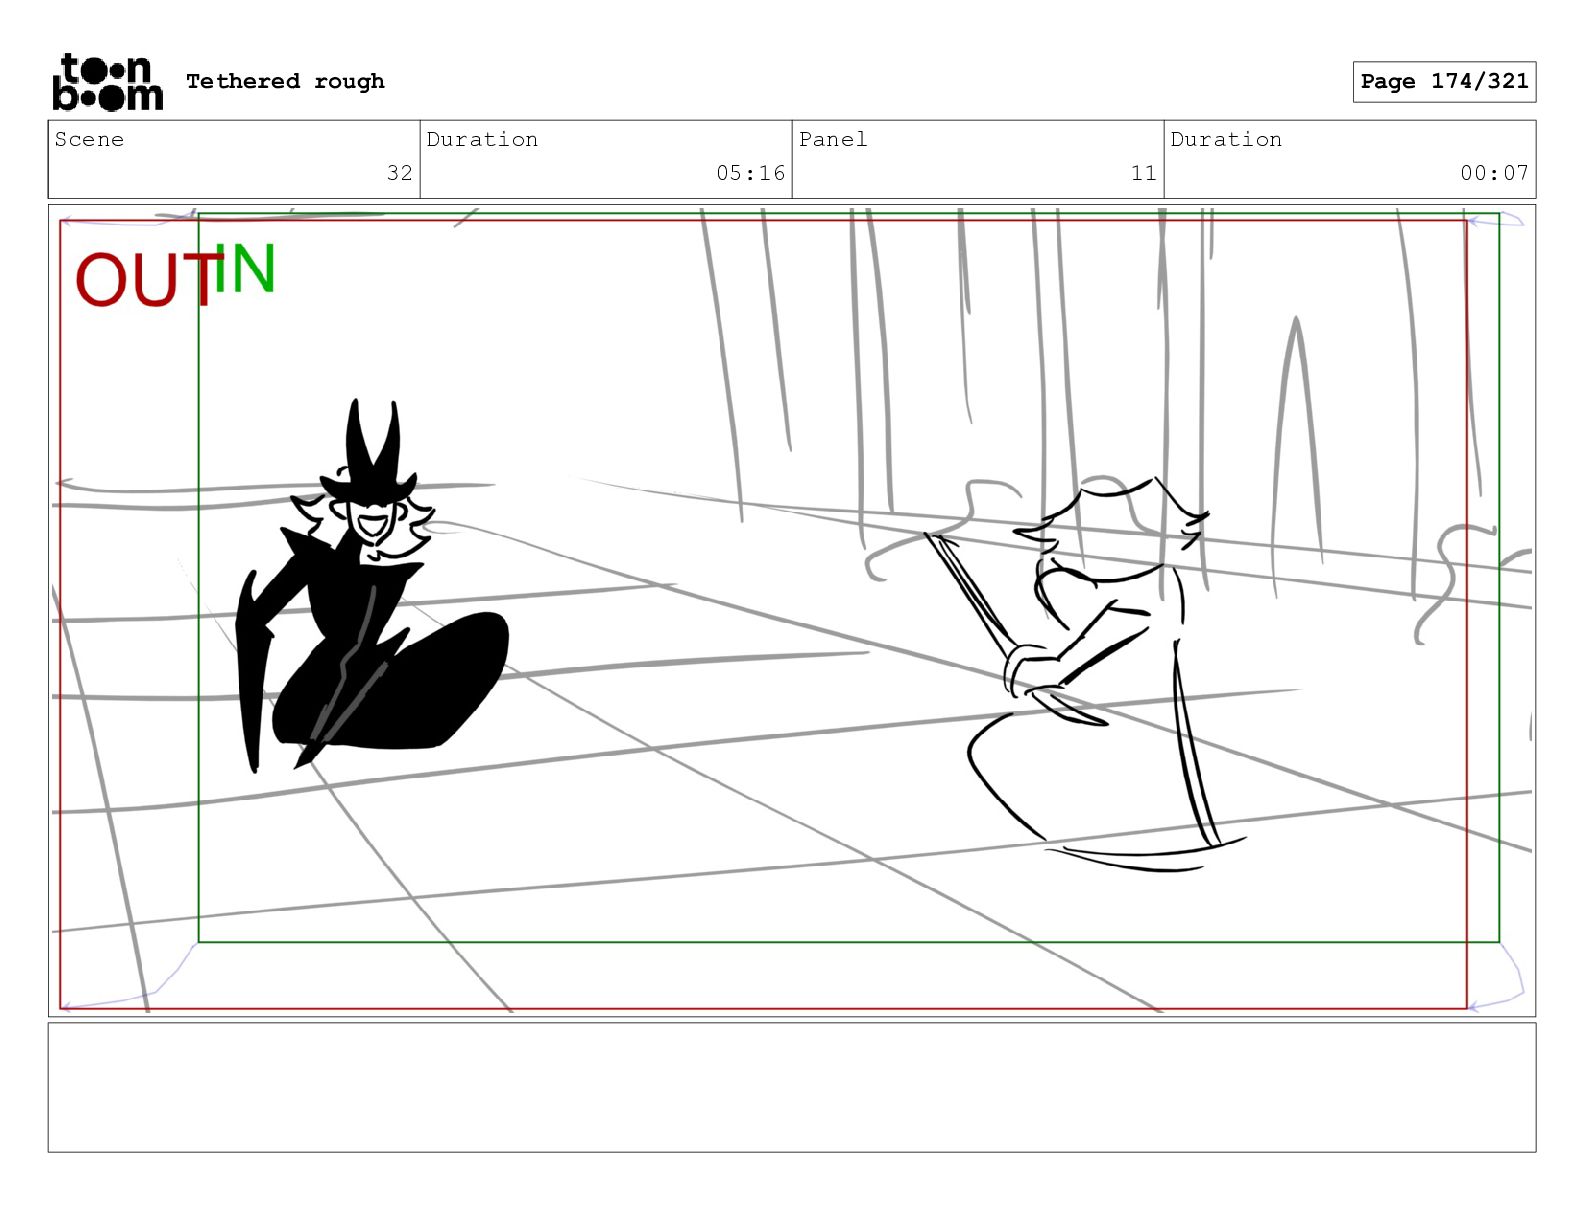Select the scene duration 05:16
This screenshot has width=1584, height=1224.
[x=750, y=173]
